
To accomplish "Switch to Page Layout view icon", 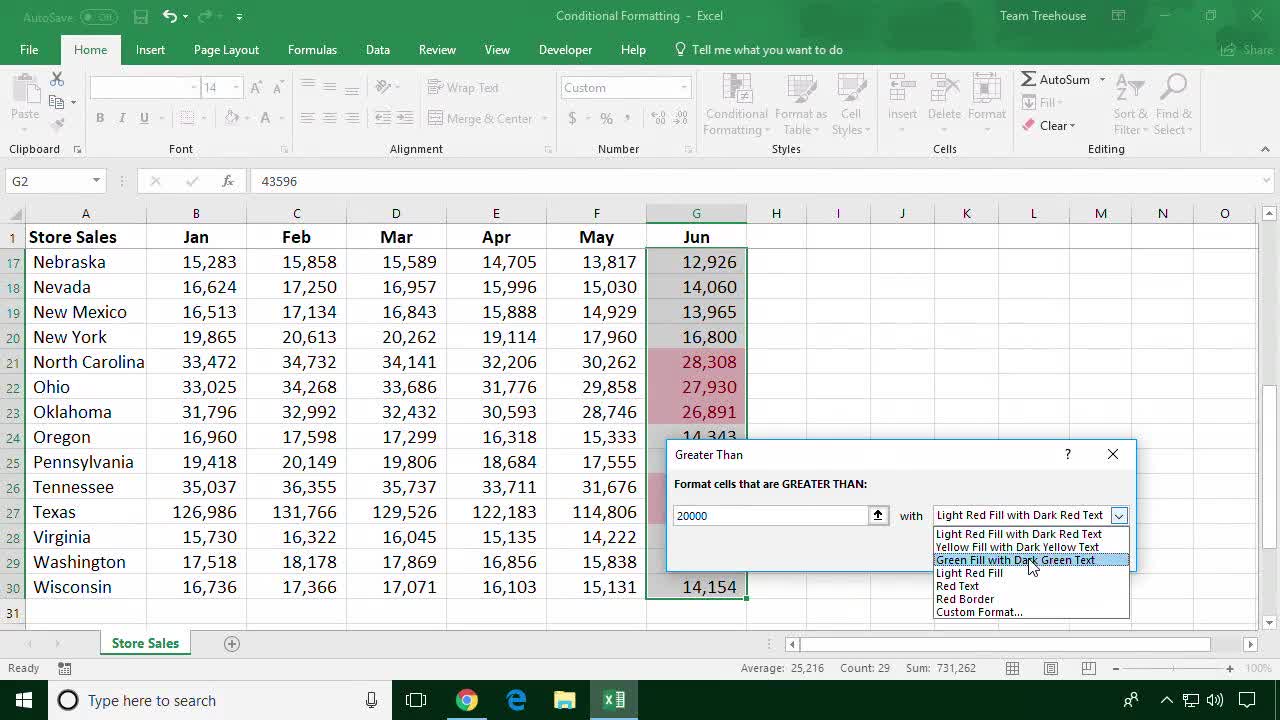I will tap(1051, 668).
